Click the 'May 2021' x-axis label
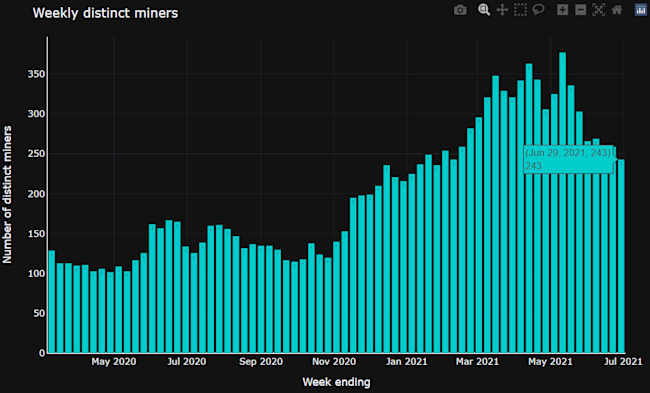This screenshot has height=393, width=650. tap(550, 362)
